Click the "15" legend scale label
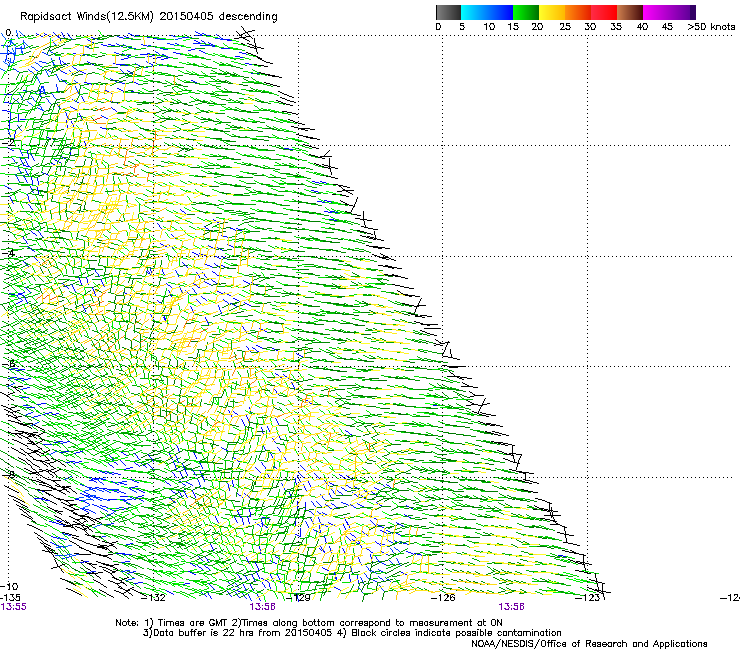Screen dimensions: 740x650 (x=513, y=27)
